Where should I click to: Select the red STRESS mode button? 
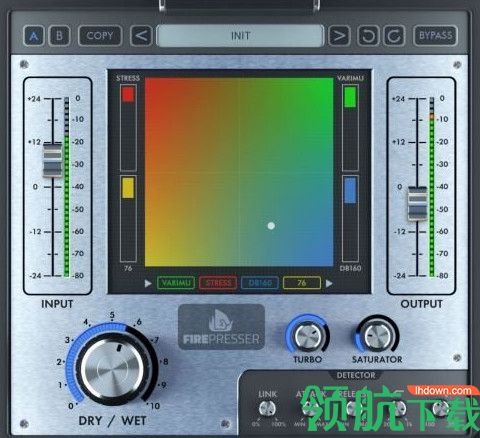(218, 283)
